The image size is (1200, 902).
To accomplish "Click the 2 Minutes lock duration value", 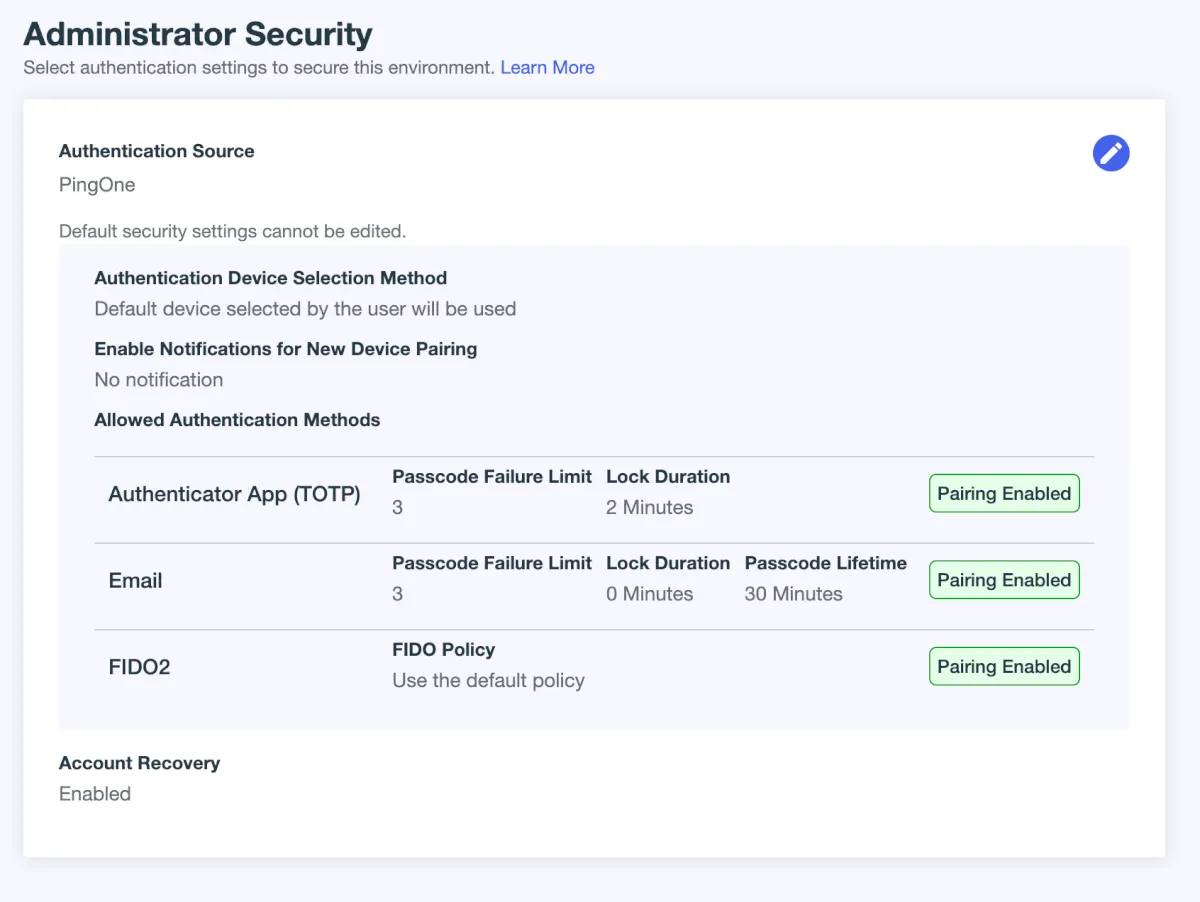I will click(649, 508).
